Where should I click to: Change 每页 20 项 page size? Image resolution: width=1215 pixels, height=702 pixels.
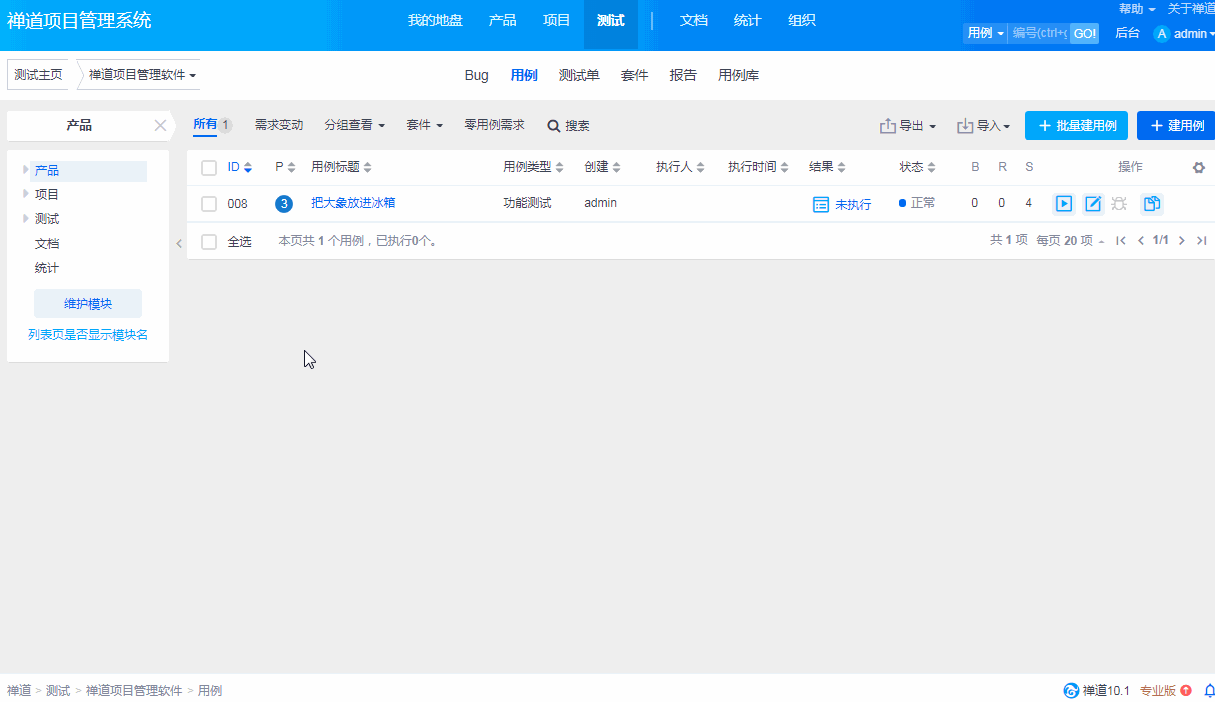(x=1071, y=241)
